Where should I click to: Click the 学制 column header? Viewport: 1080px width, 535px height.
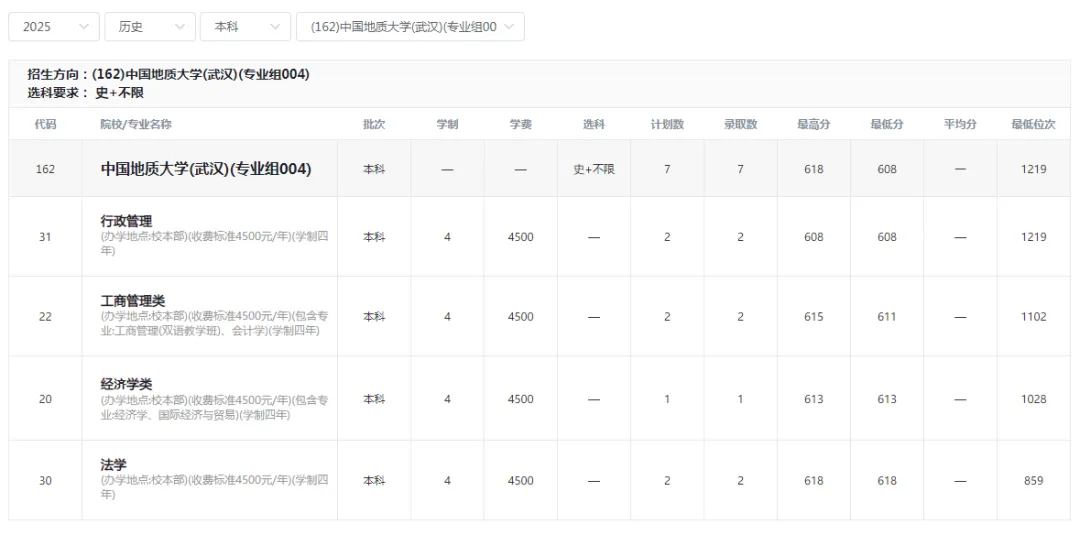click(447, 125)
